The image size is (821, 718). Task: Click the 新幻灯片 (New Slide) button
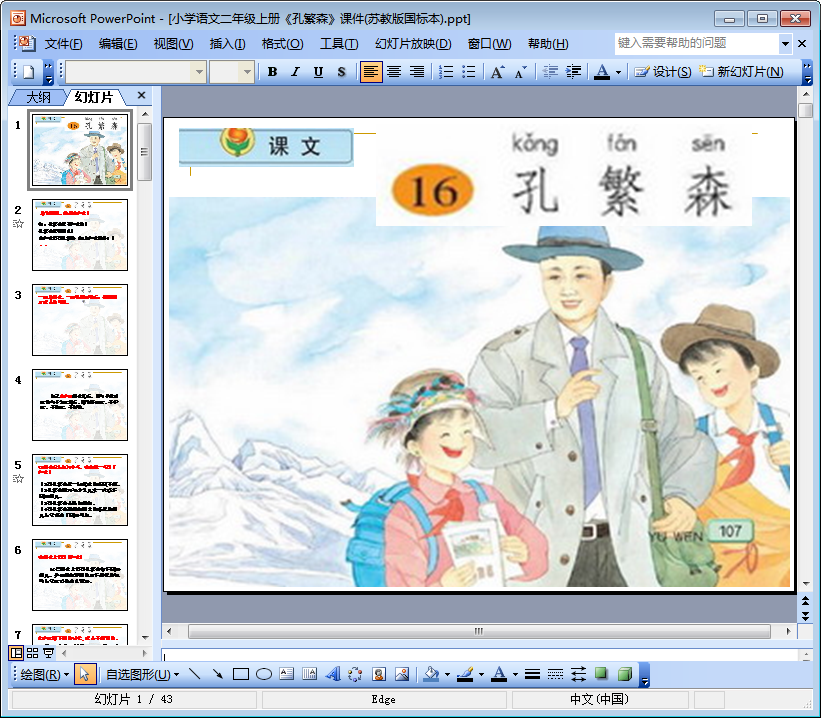point(741,72)
